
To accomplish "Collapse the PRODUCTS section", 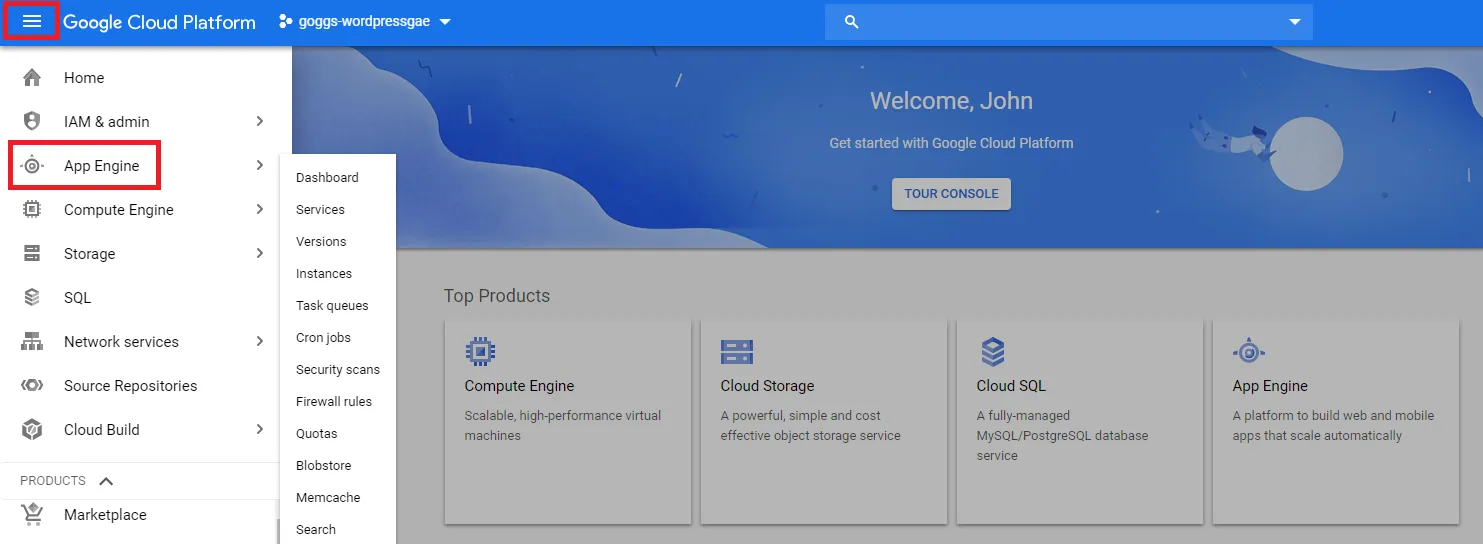I will (x=106, y=481).
